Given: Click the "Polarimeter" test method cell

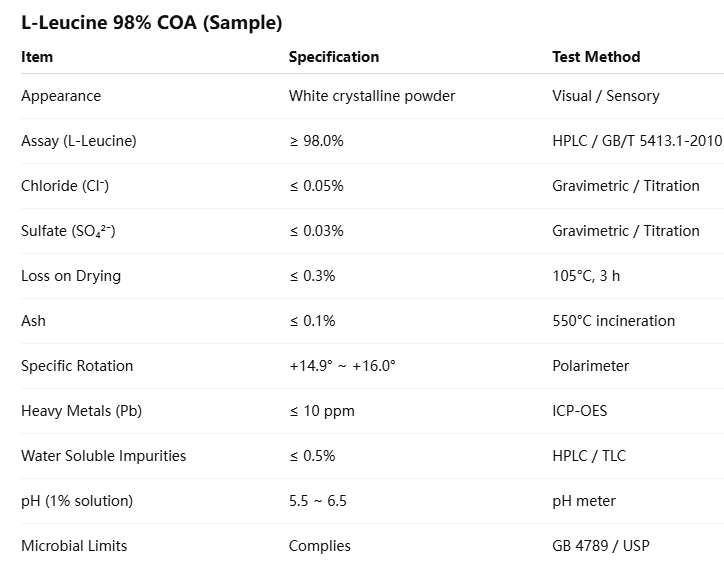Looking at the screenshot, I should (x=591, y=366).
